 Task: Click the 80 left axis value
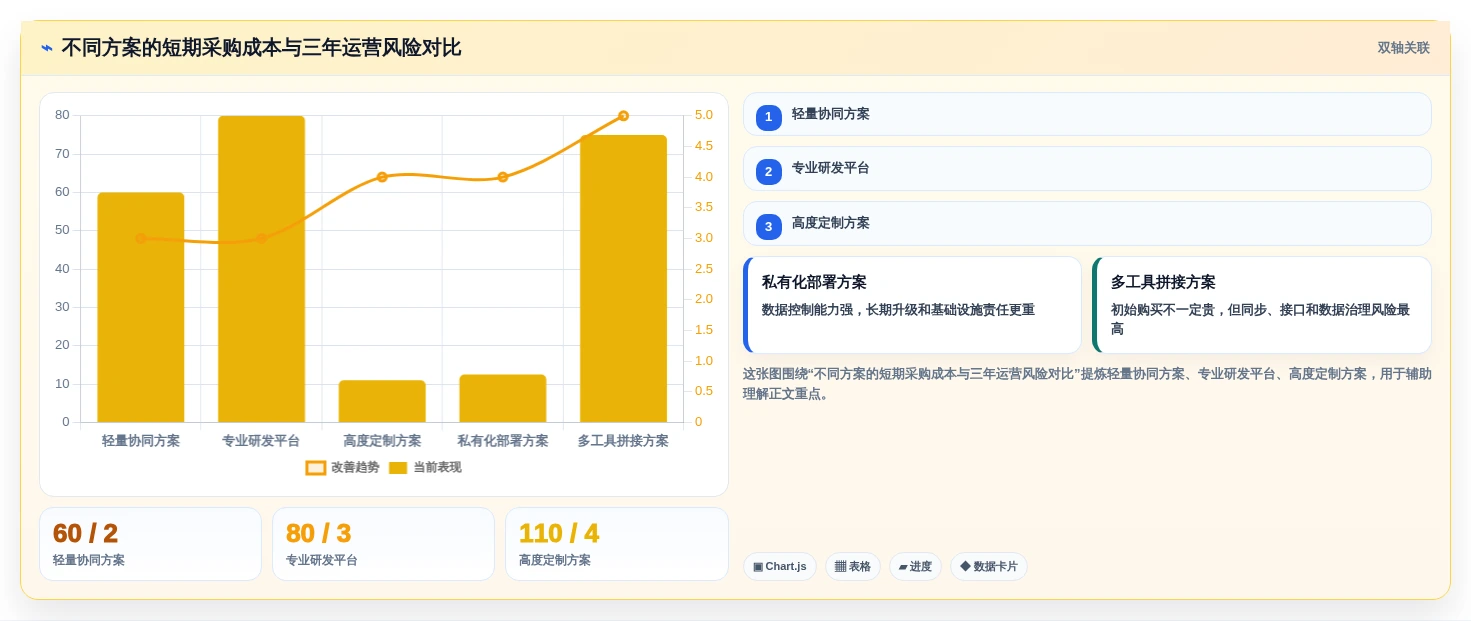click(x=62, y=115)
